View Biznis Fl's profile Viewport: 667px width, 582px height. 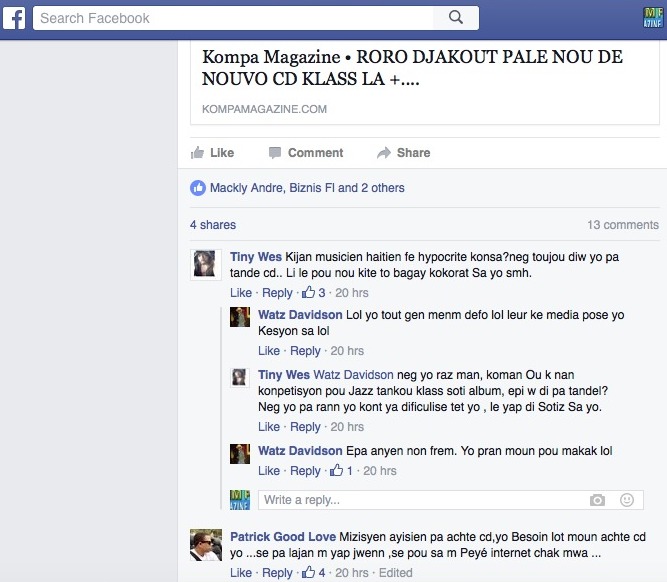tap(312, 188)
